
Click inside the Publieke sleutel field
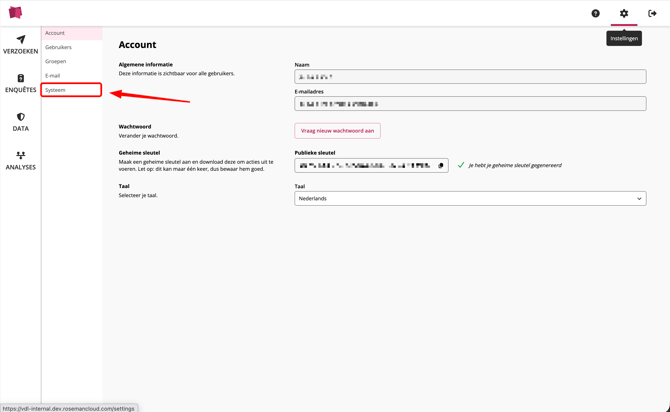[365, 166]
